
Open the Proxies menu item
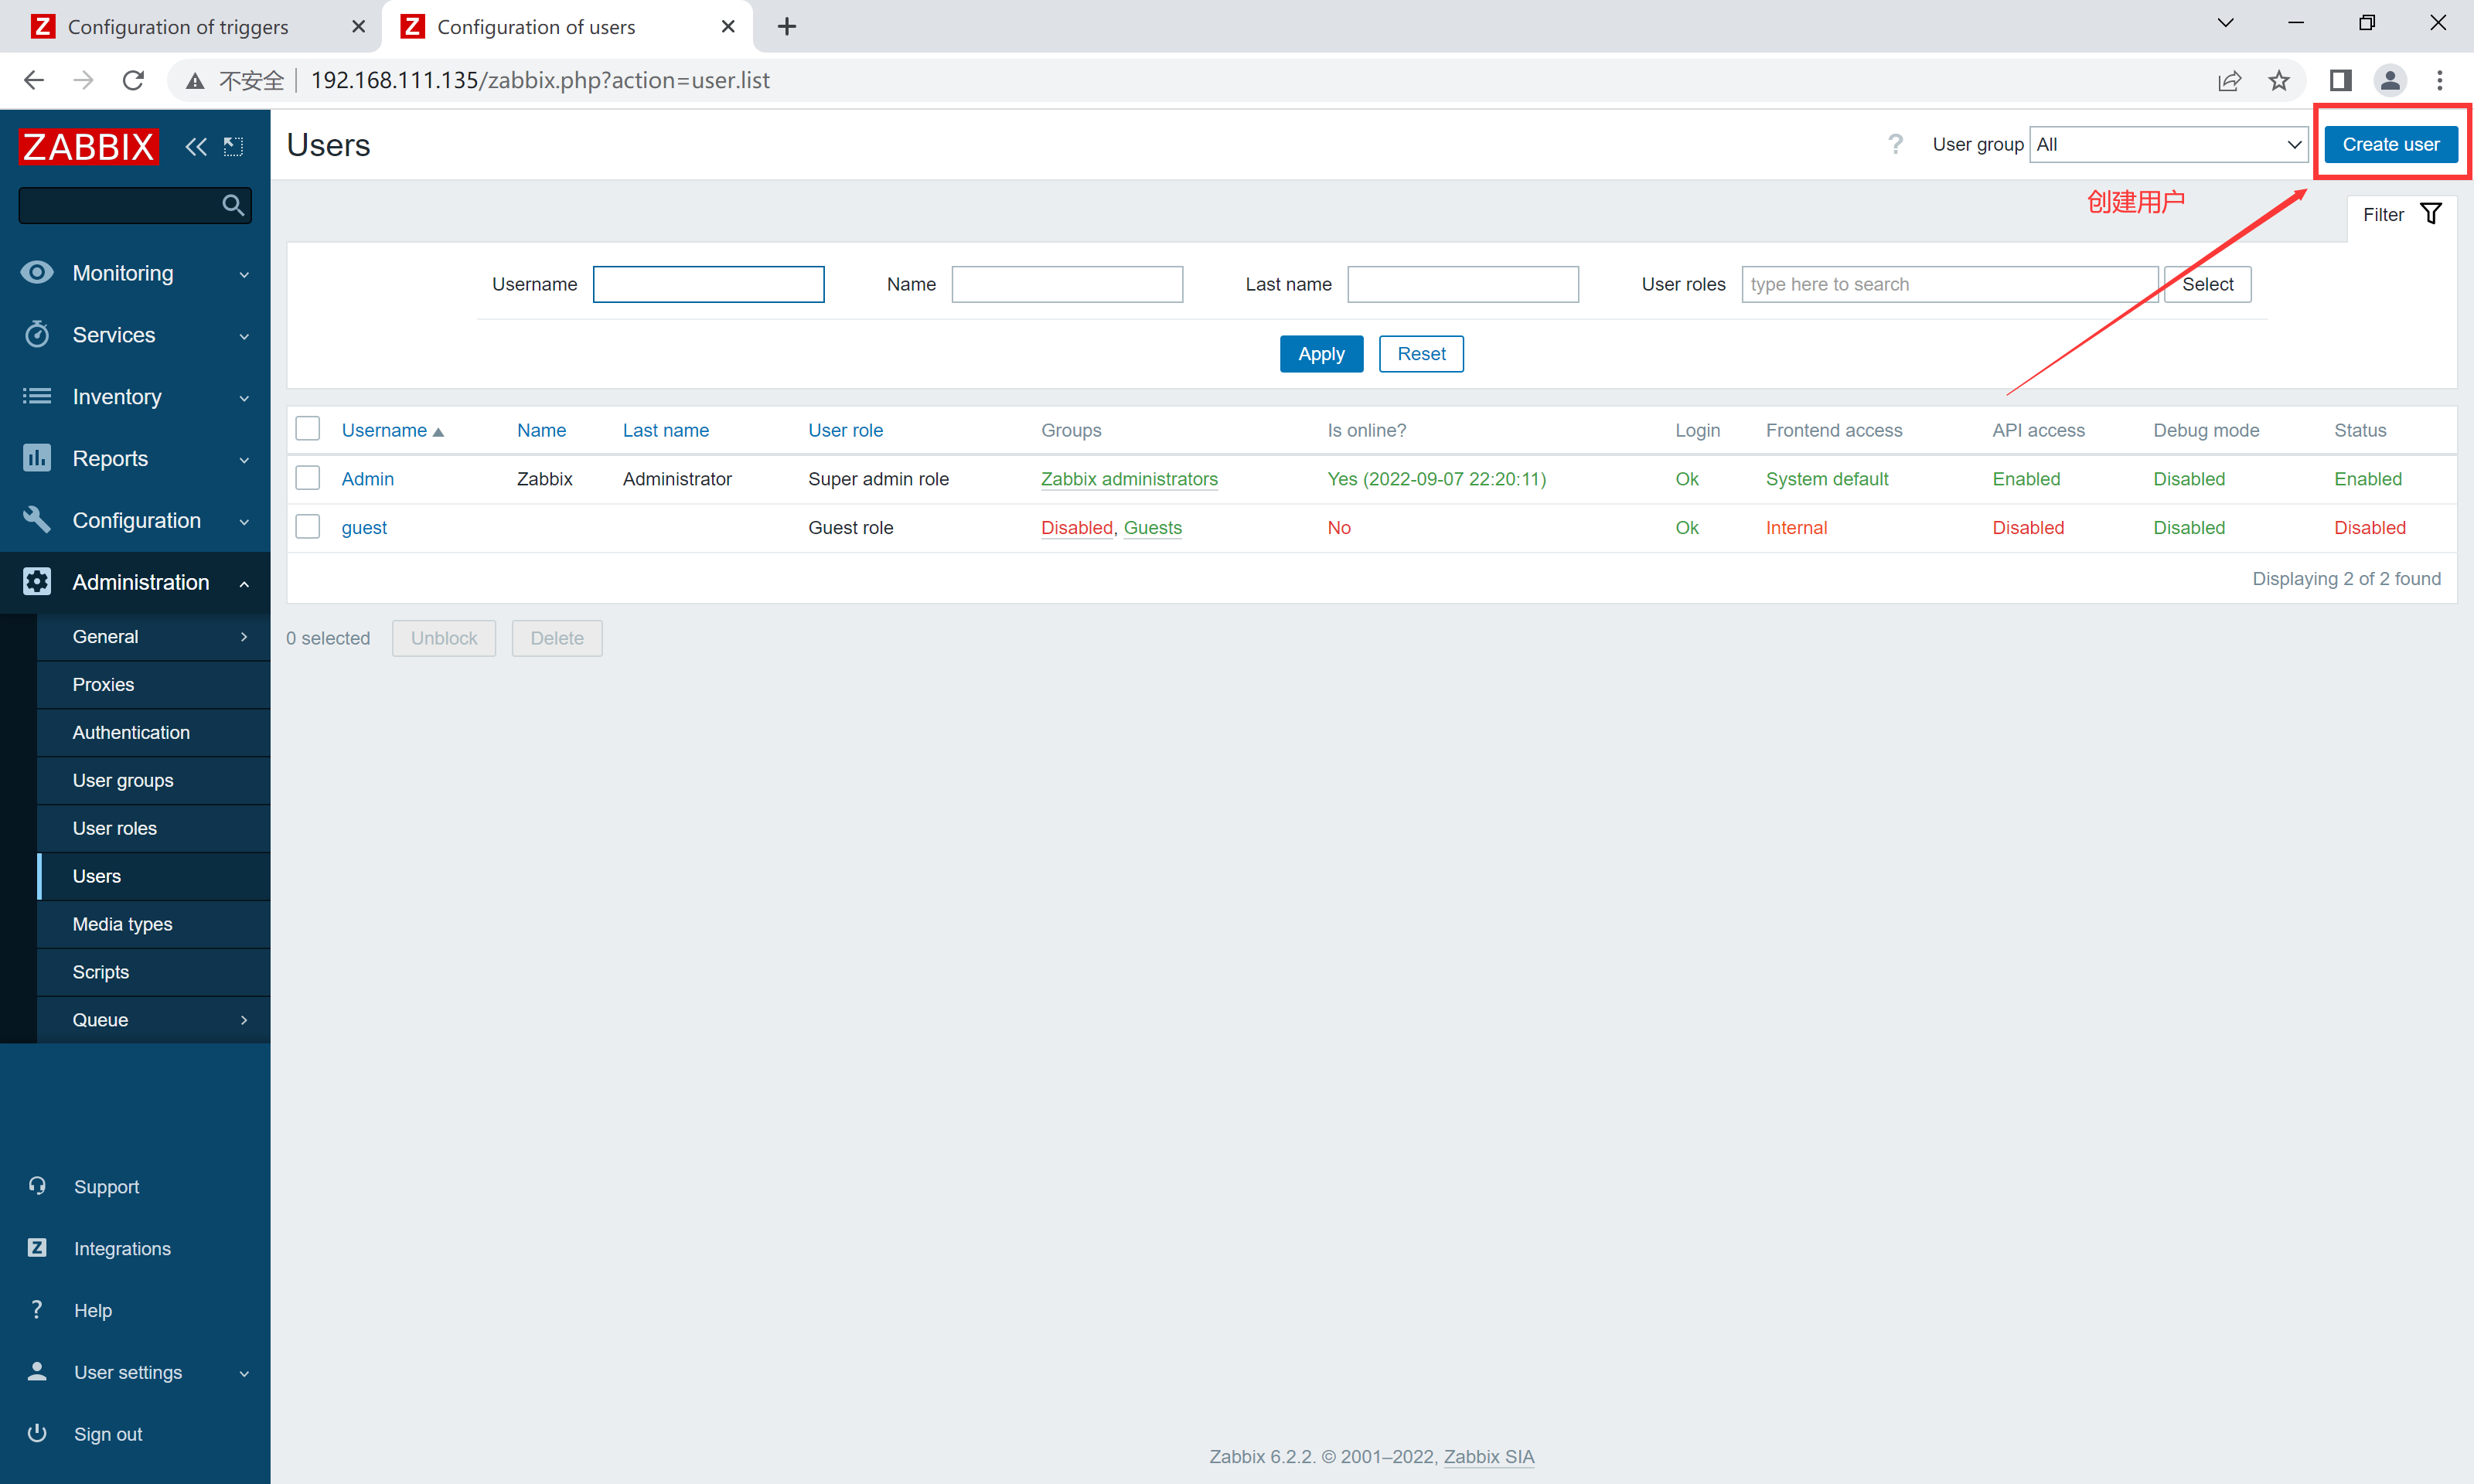coord(153,685)
